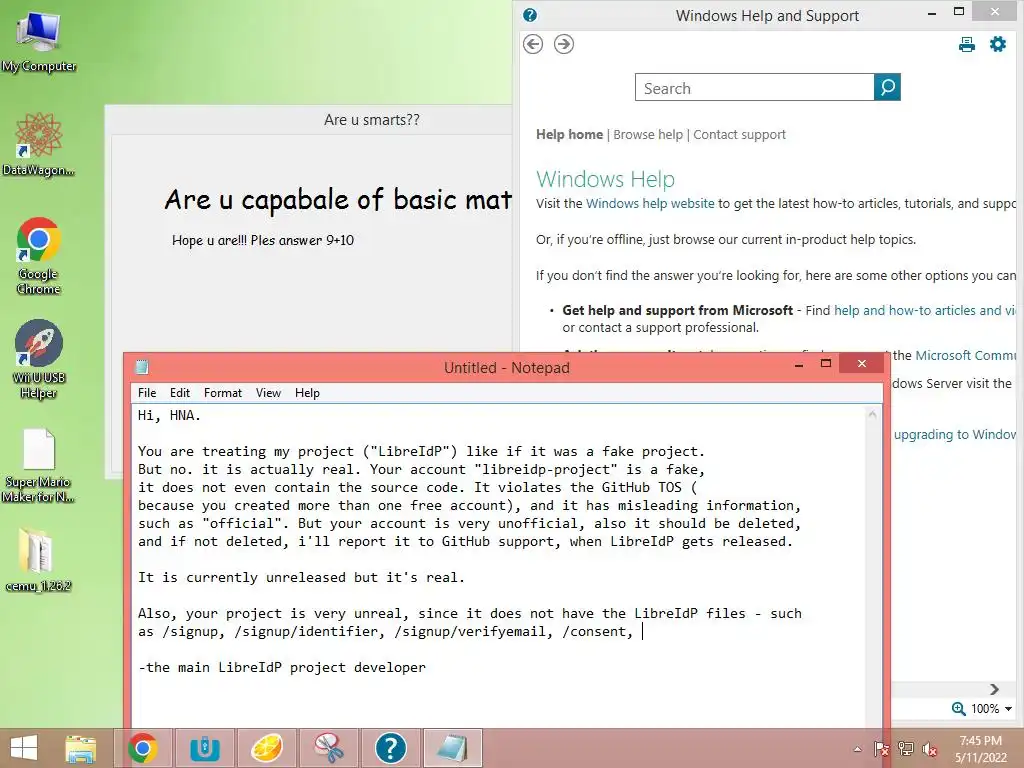
Task: Launch Google Chrome desktop shortcut
Action: 39,255
